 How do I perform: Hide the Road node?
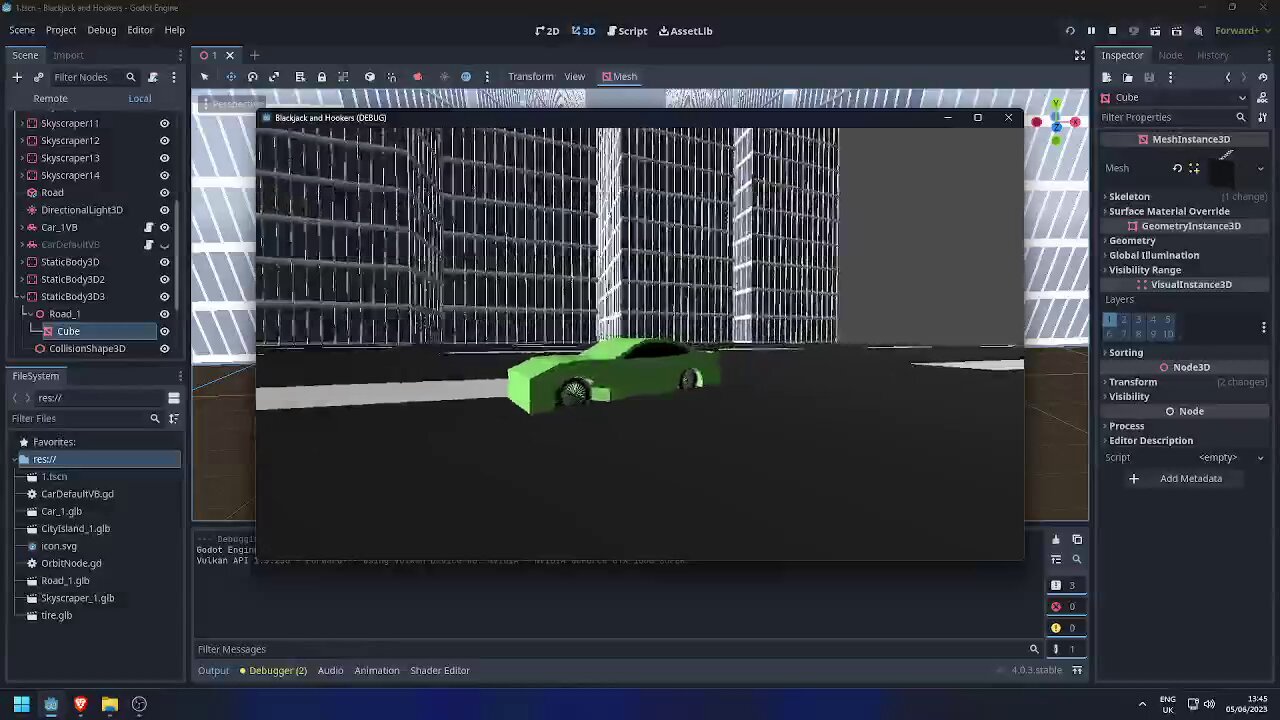click(x=165, y=193)
